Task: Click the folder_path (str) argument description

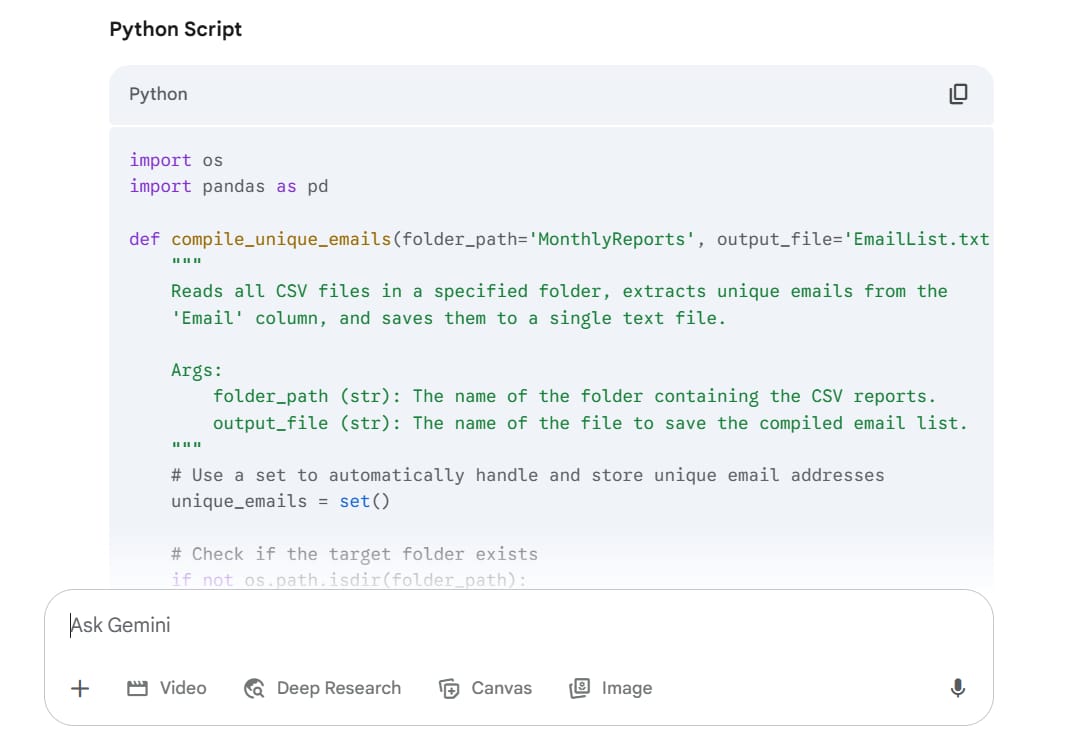Action: [x=574, y=397]
